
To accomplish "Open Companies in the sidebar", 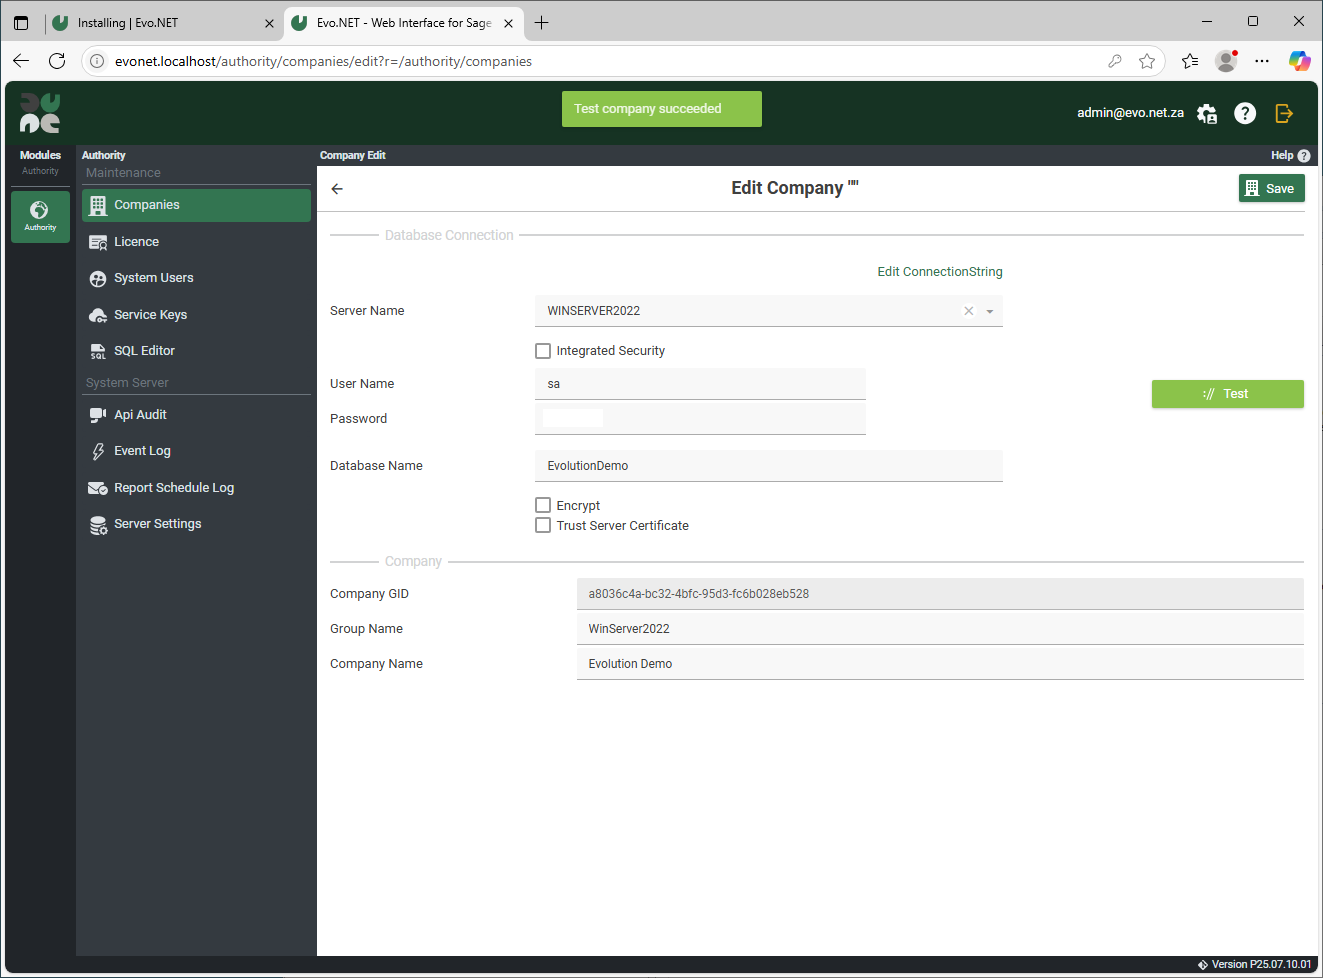I will (196, 205).
